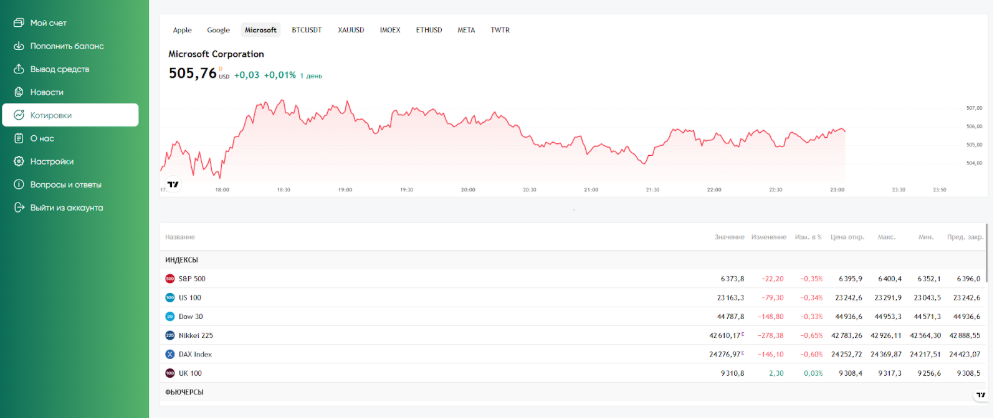Click the TradingView logo on the chart
Viewport: 993px width, 418px height.
pyautogui.click(x=173, y=184)
